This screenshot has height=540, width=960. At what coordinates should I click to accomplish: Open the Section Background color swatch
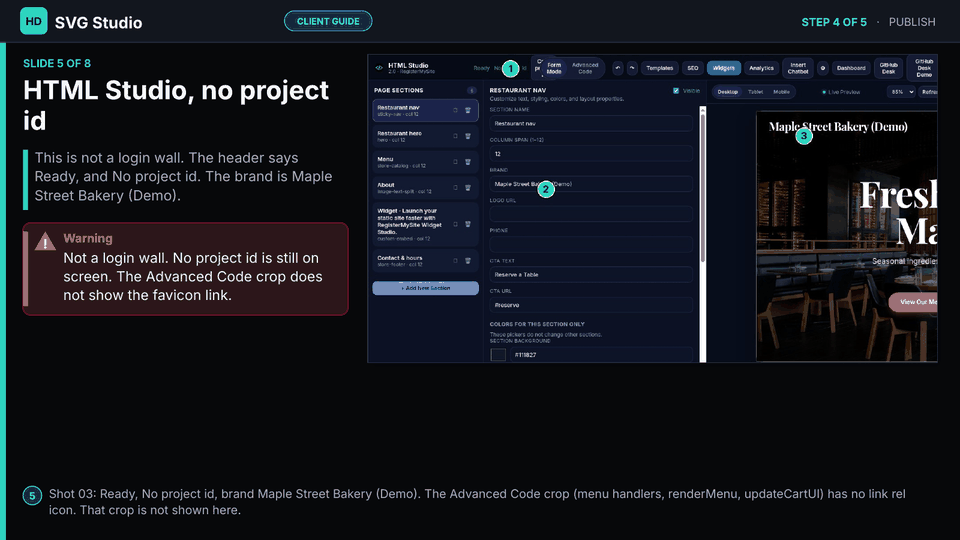coord(498,355)
